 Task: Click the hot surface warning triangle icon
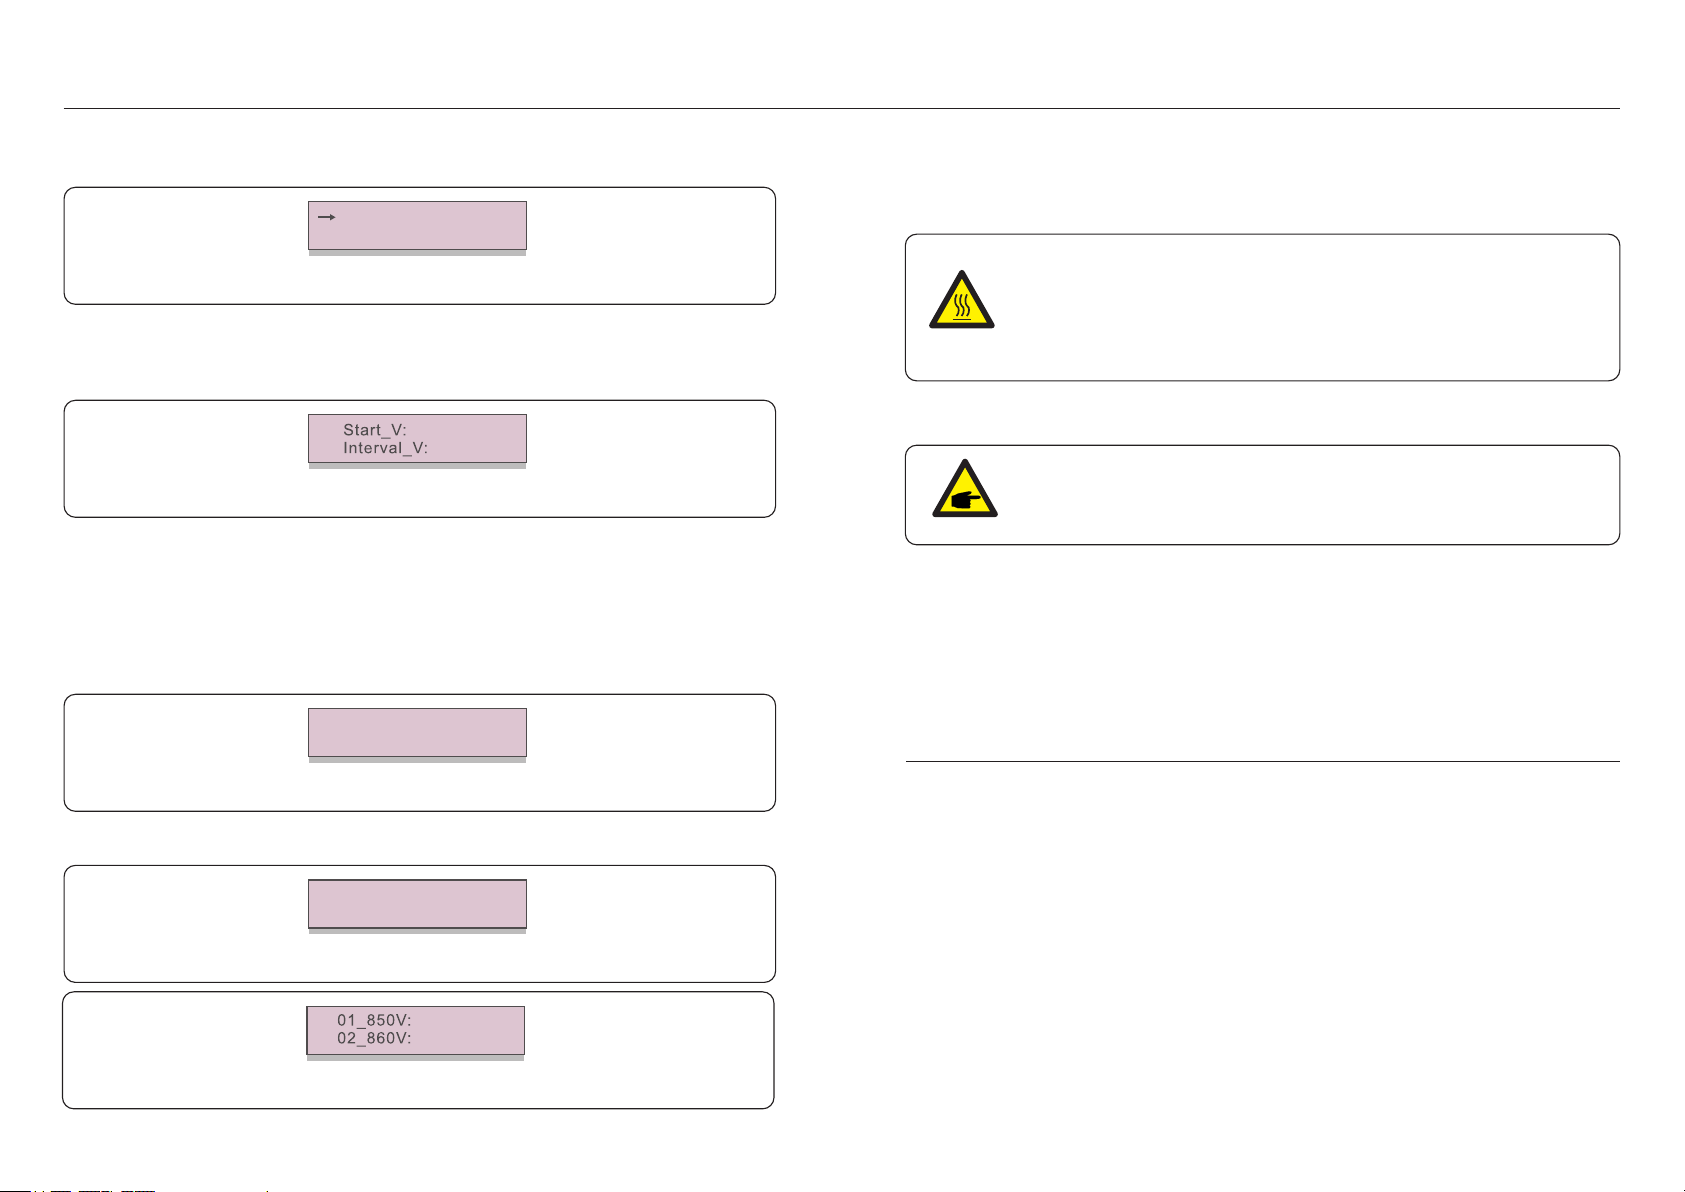pyautogui.click(x=961, y=299)
